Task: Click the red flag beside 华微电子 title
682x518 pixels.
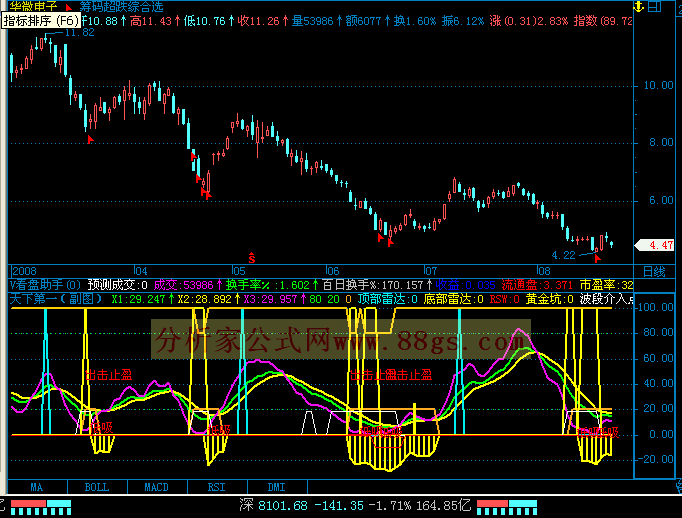Action: pos(69,7)
